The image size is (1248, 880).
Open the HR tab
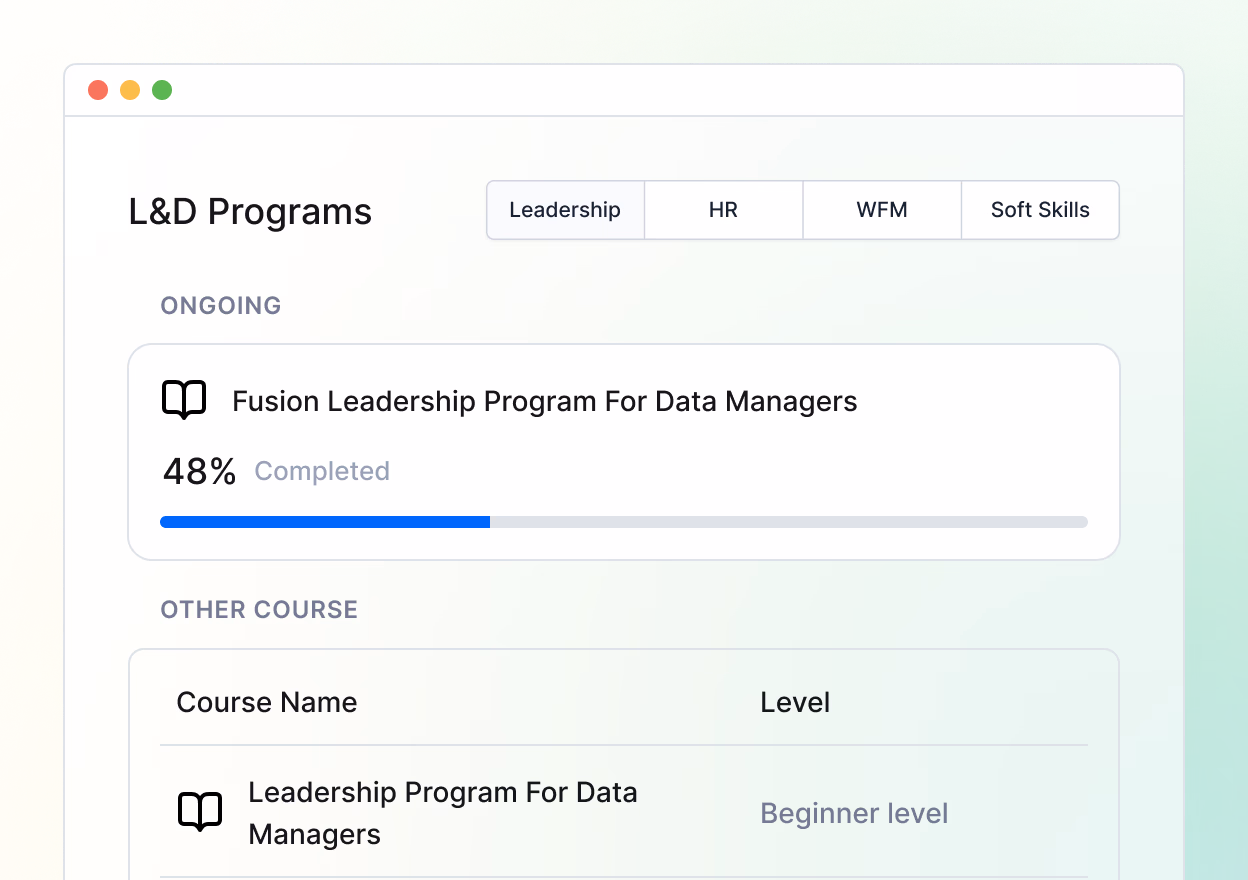[723, 210]
